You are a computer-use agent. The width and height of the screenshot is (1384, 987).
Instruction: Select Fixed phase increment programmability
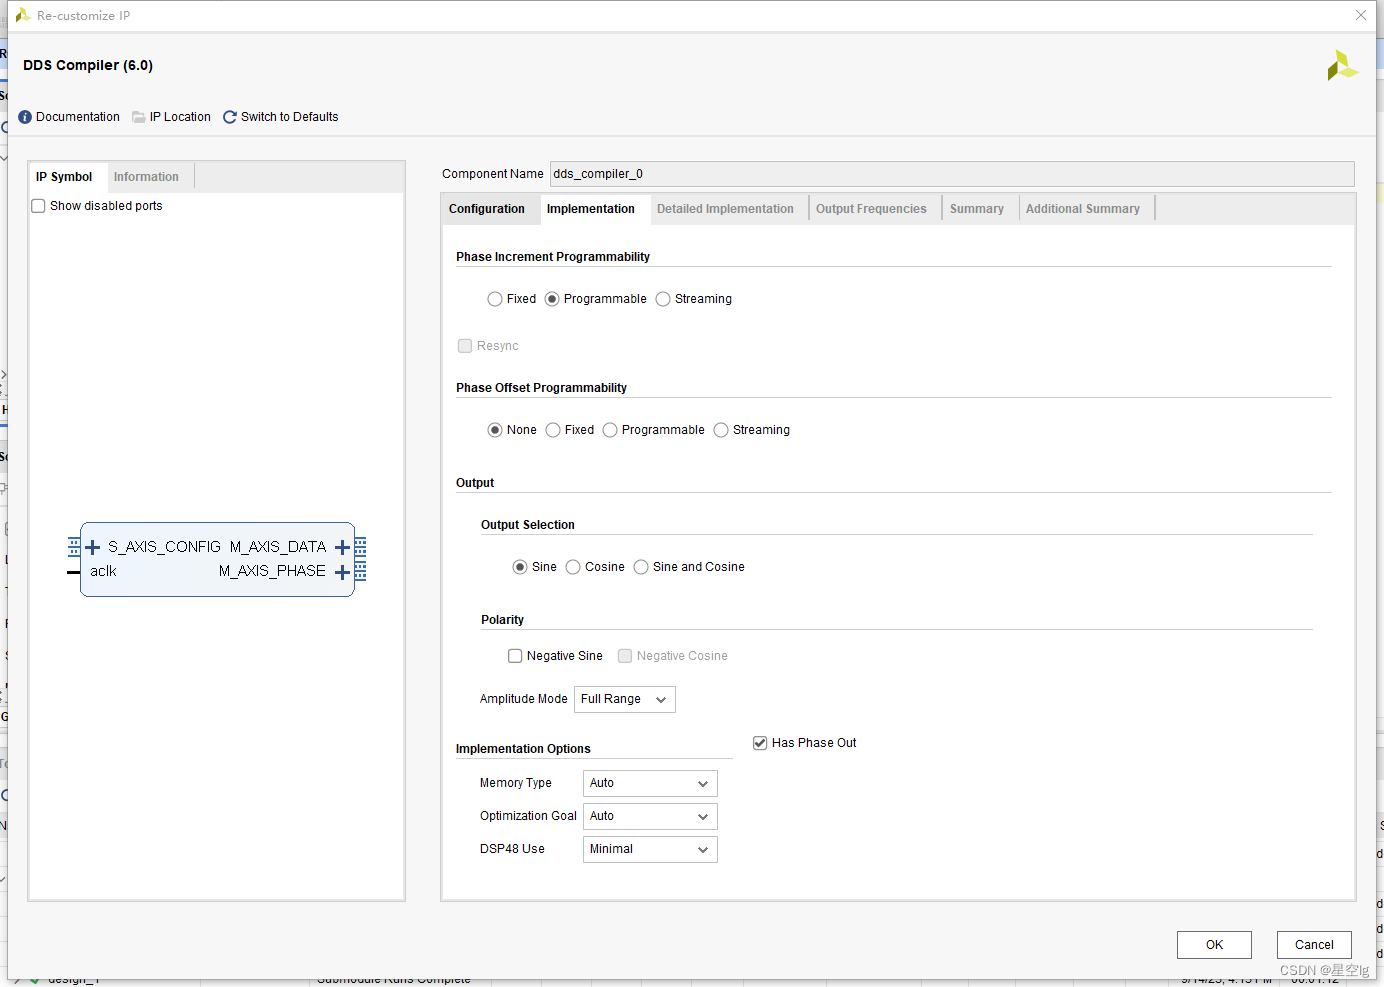tap(495, 299)
